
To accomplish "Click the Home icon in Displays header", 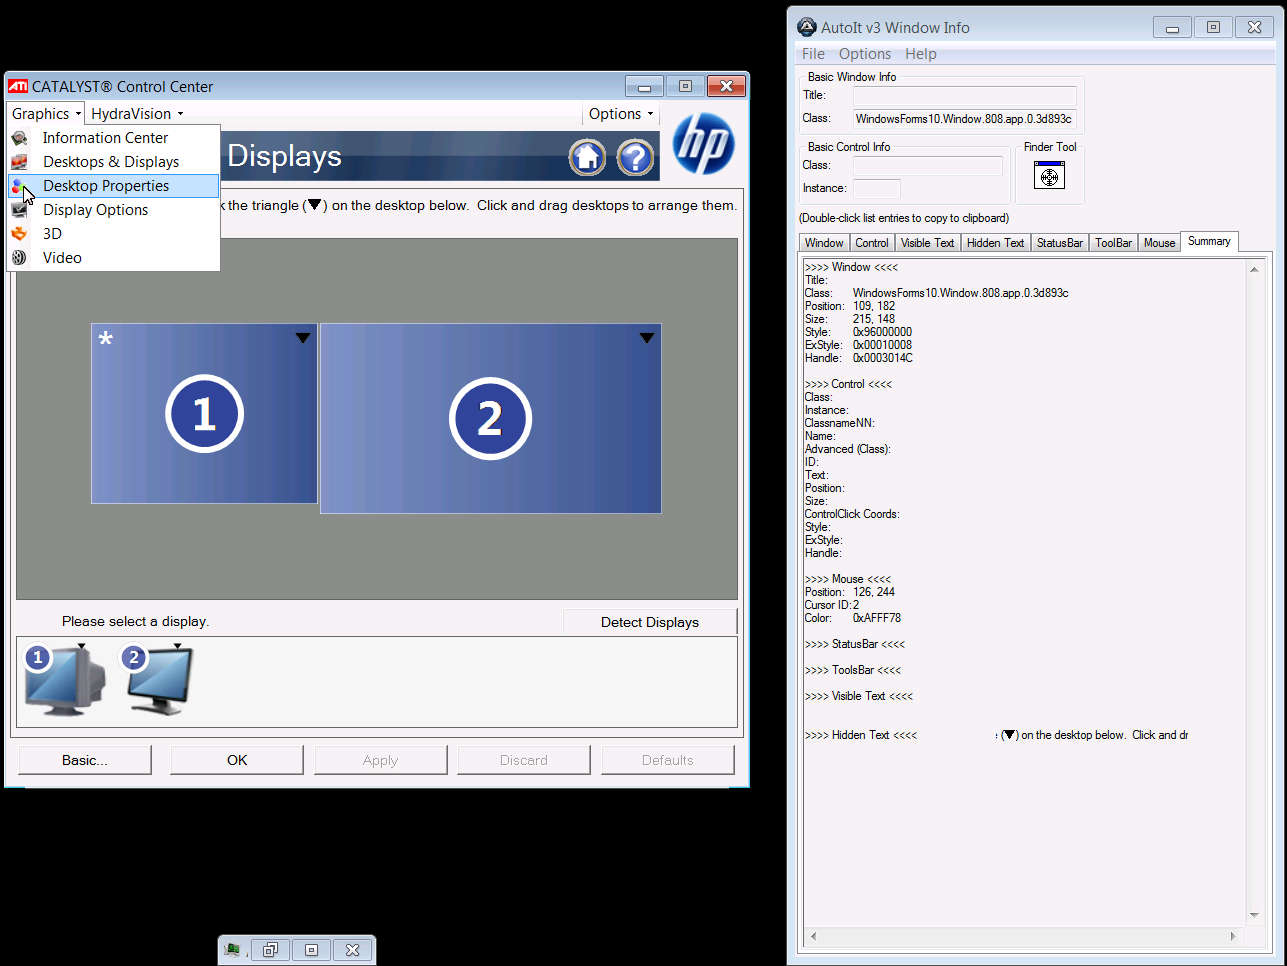I will (587, 157).
